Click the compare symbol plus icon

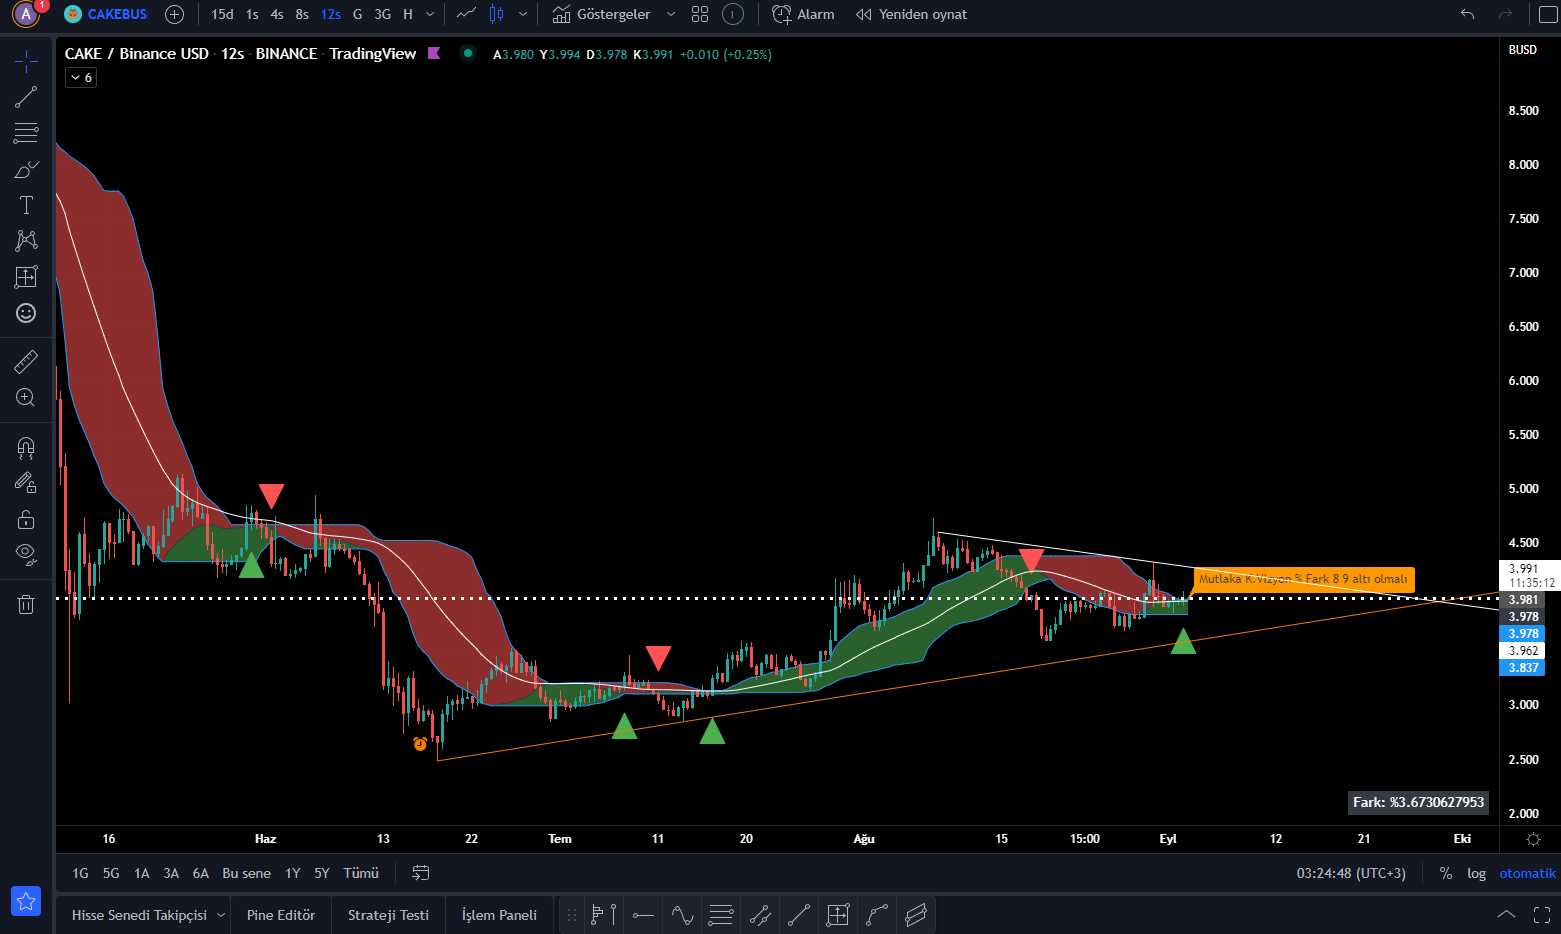(x=174, y=14)
